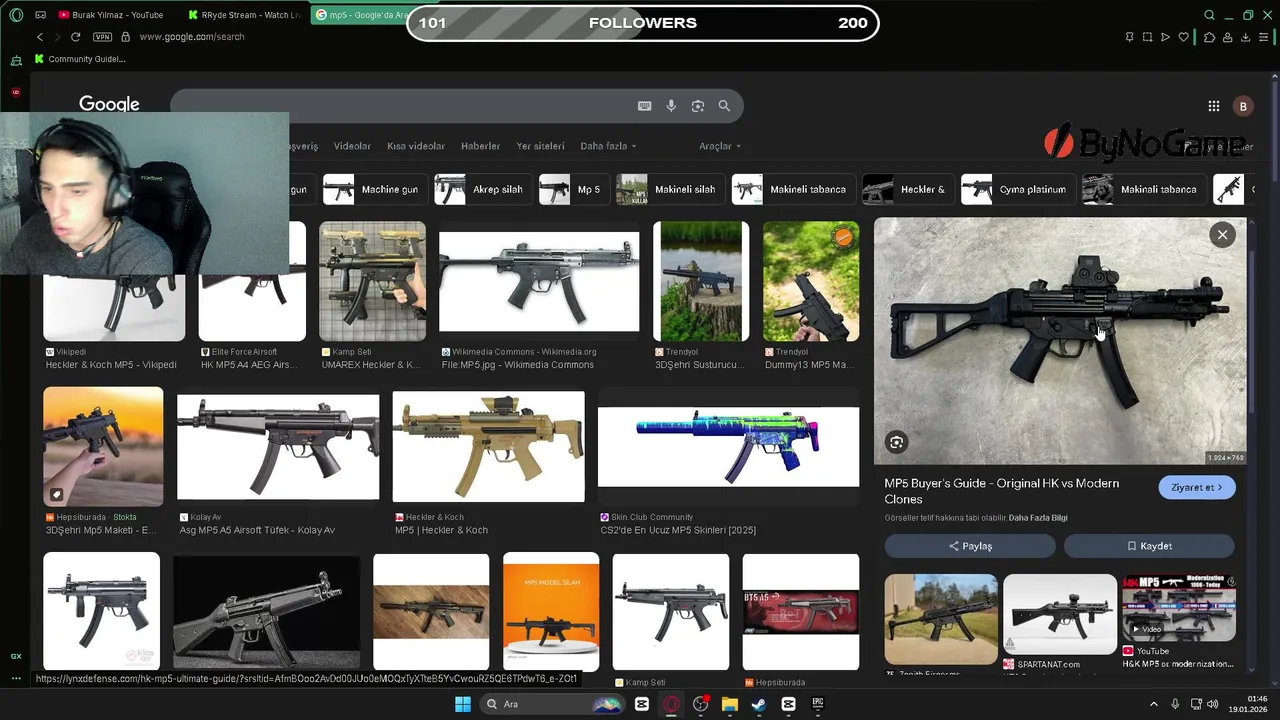1280x720 pixels.
Task: Go back to the previous page
Action: [x=40, y=37]
